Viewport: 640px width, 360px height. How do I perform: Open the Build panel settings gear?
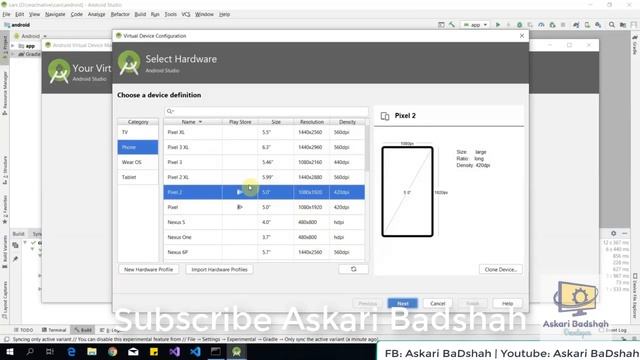pyautogui.click(x=613, y=233)
